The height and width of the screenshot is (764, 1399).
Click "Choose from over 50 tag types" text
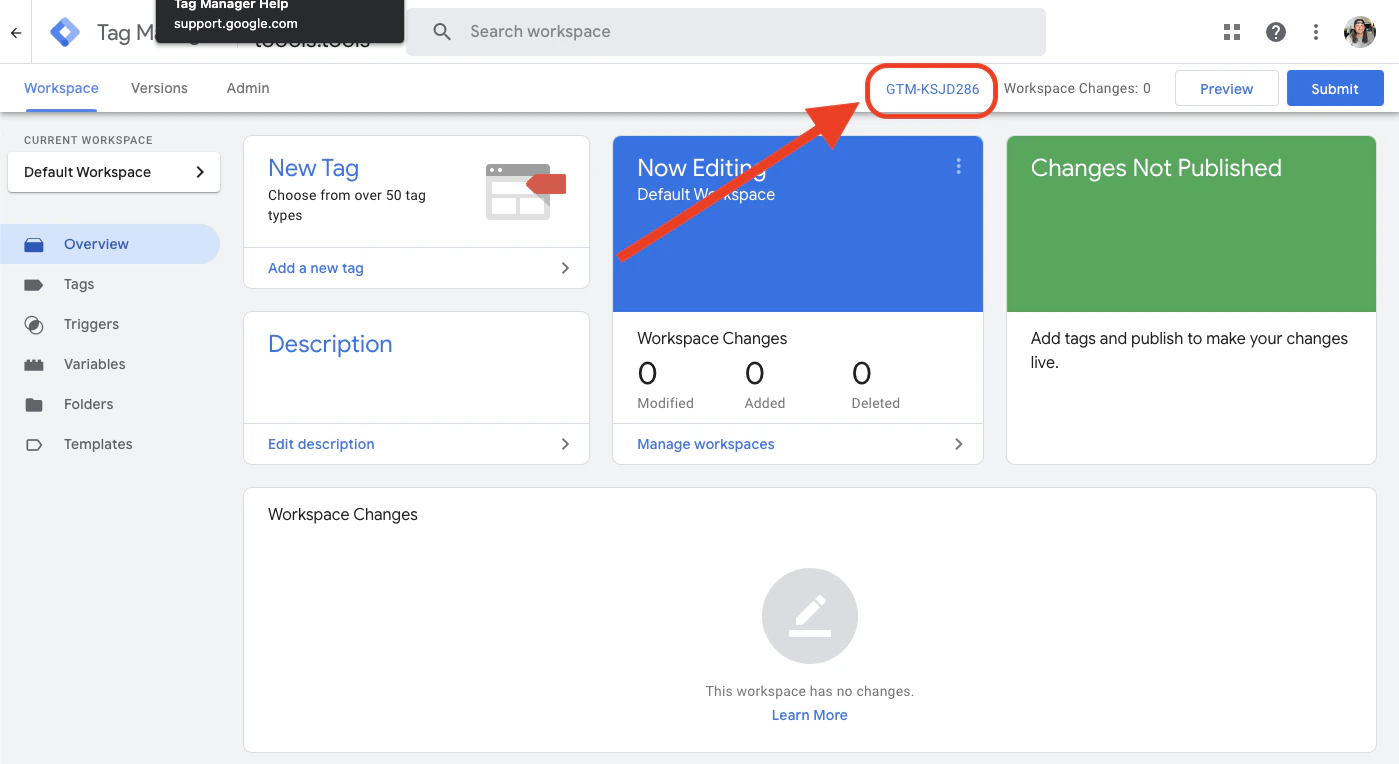click(x=347, y=205)
